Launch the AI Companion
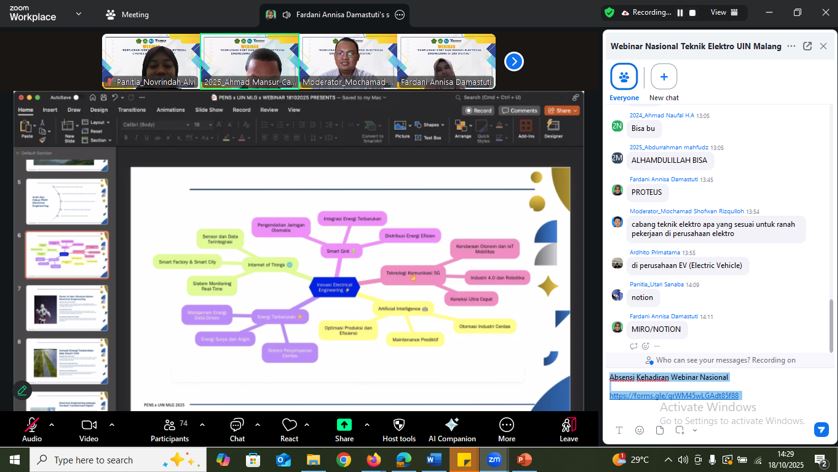This screenshot has height=472, width=838. pyautogui.click(x=452, y=425)
